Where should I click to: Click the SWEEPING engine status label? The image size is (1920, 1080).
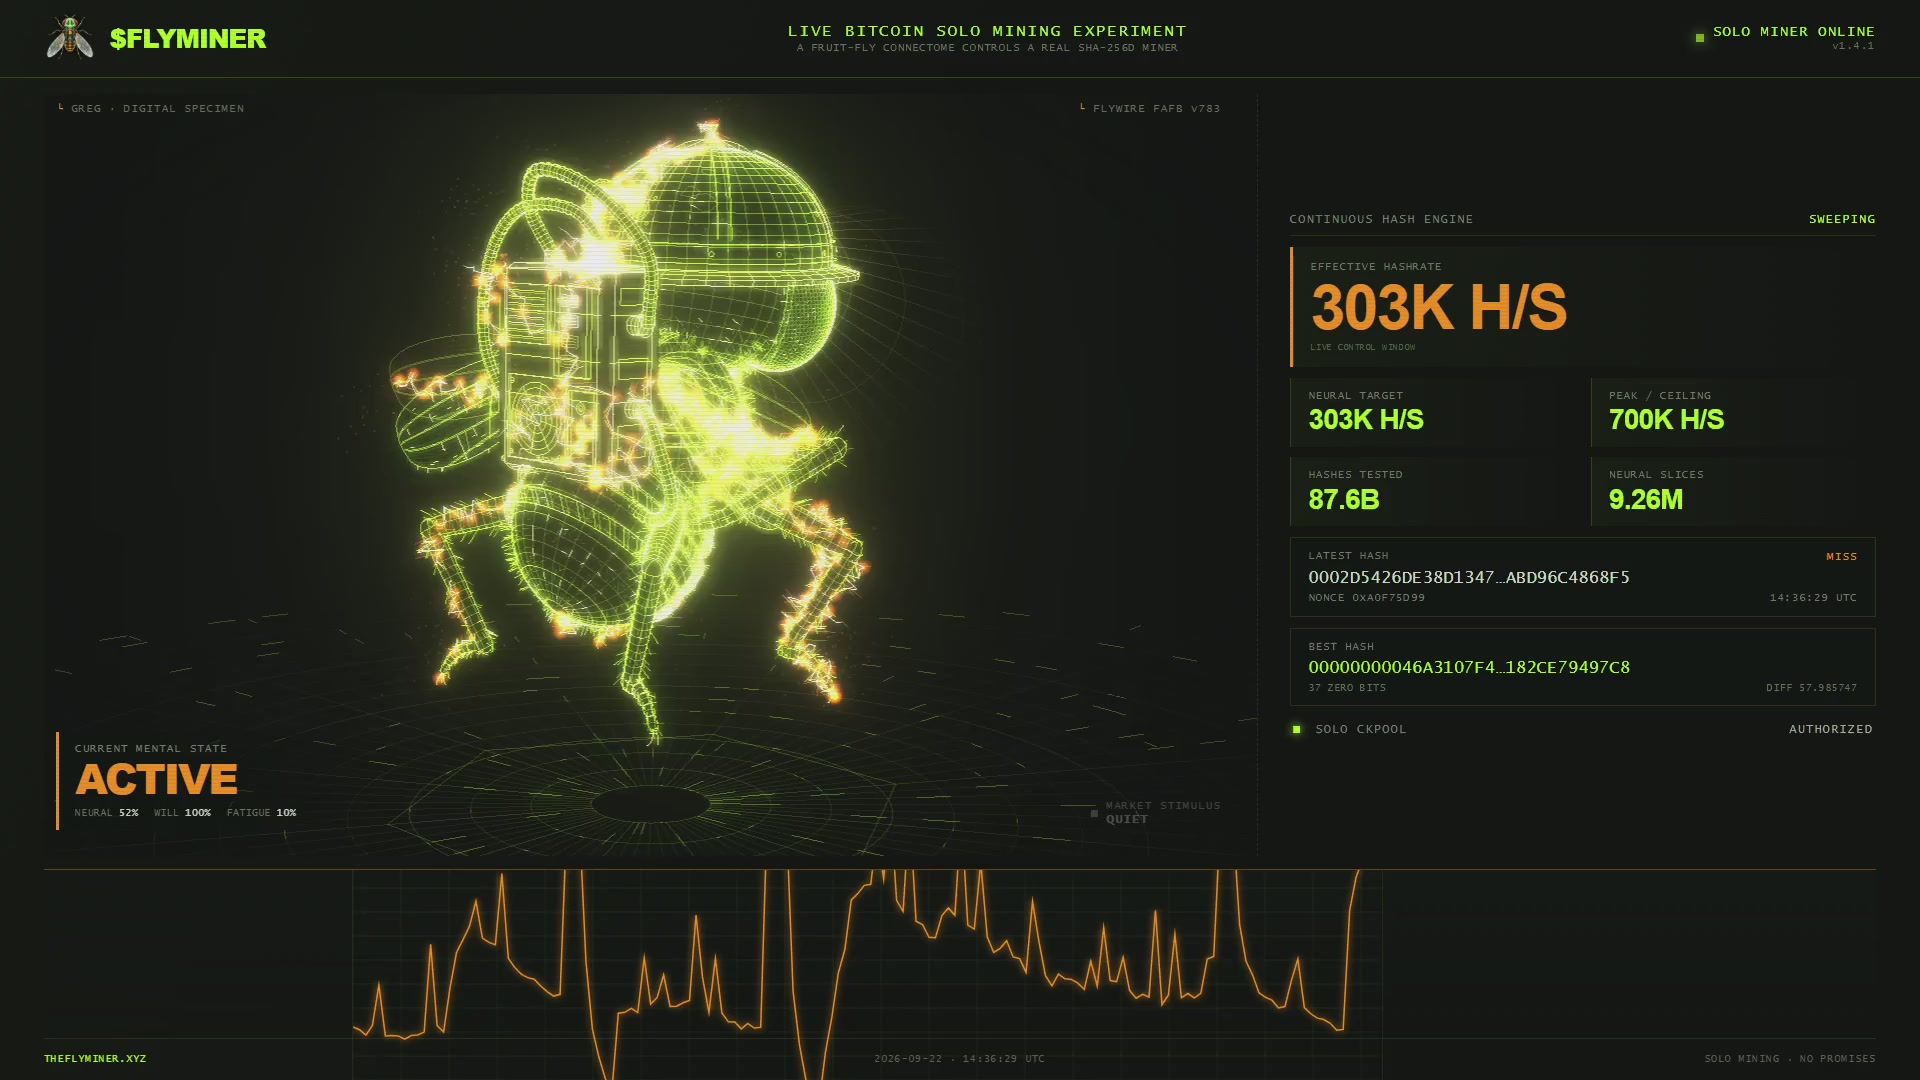click(x=1842, y=219)
